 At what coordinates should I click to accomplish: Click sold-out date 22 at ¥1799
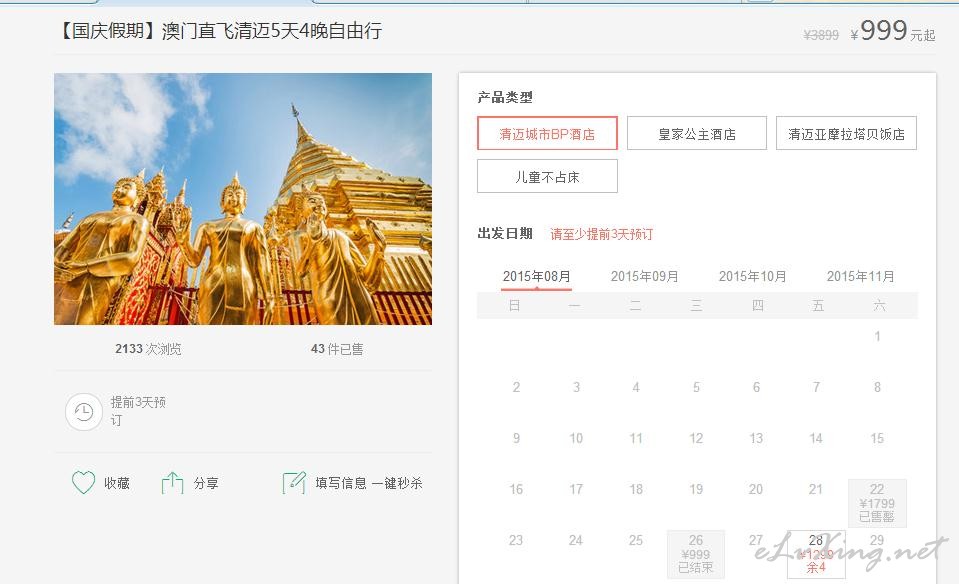877,503
